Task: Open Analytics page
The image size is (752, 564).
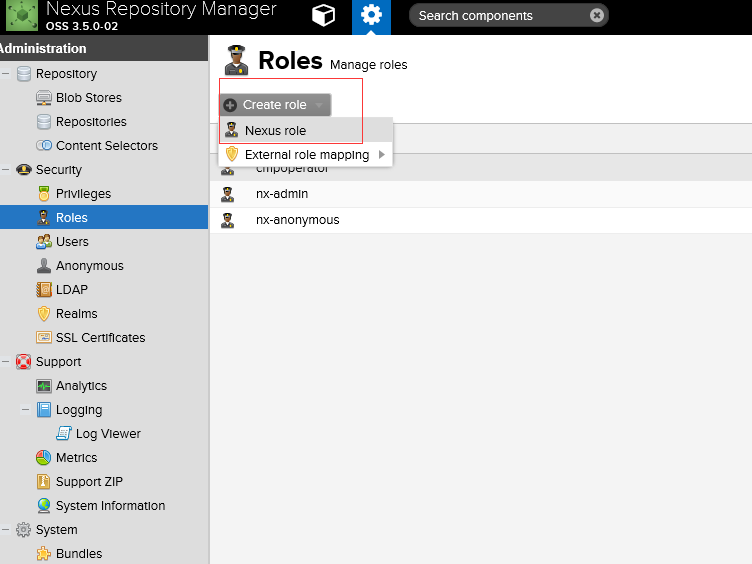Action: [82, 386]
